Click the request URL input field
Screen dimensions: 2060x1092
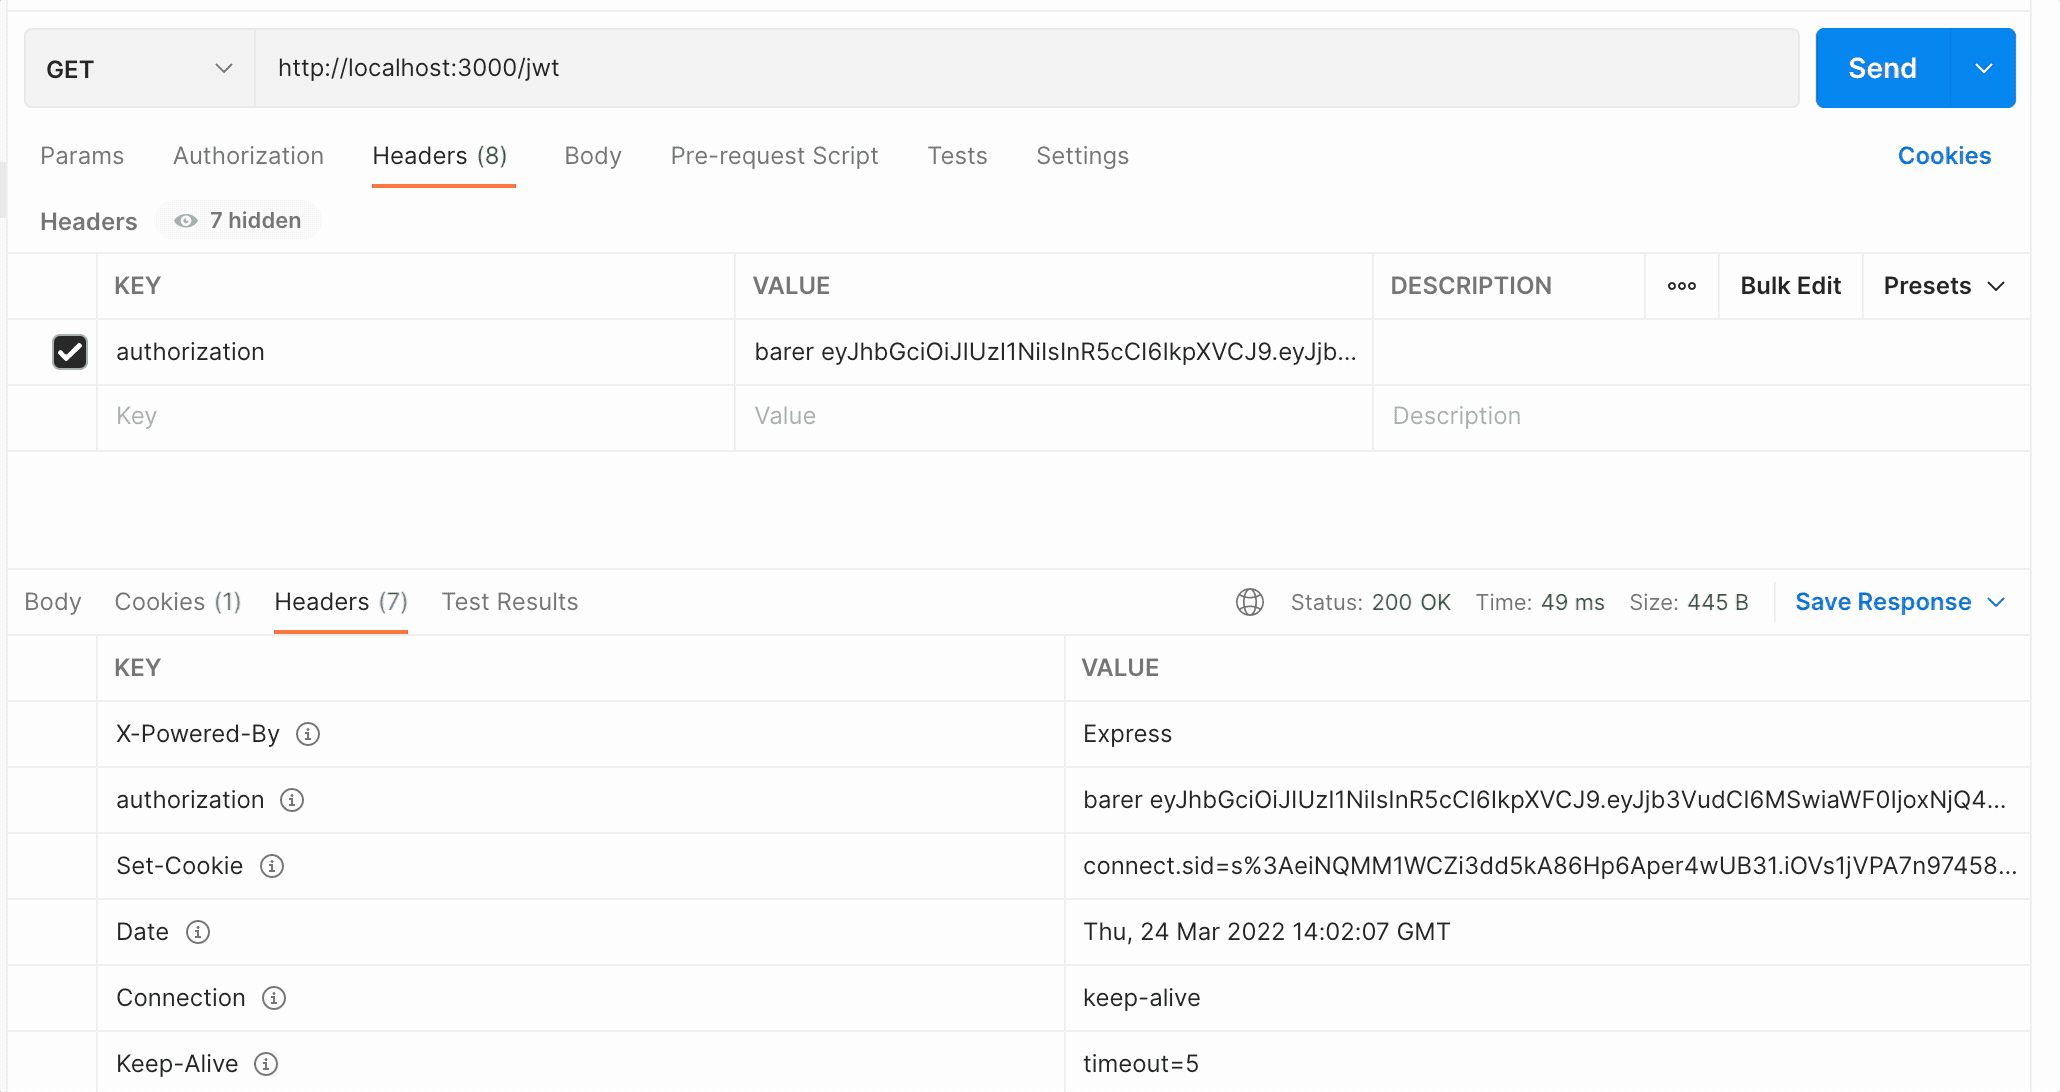tap(1025, 68)
